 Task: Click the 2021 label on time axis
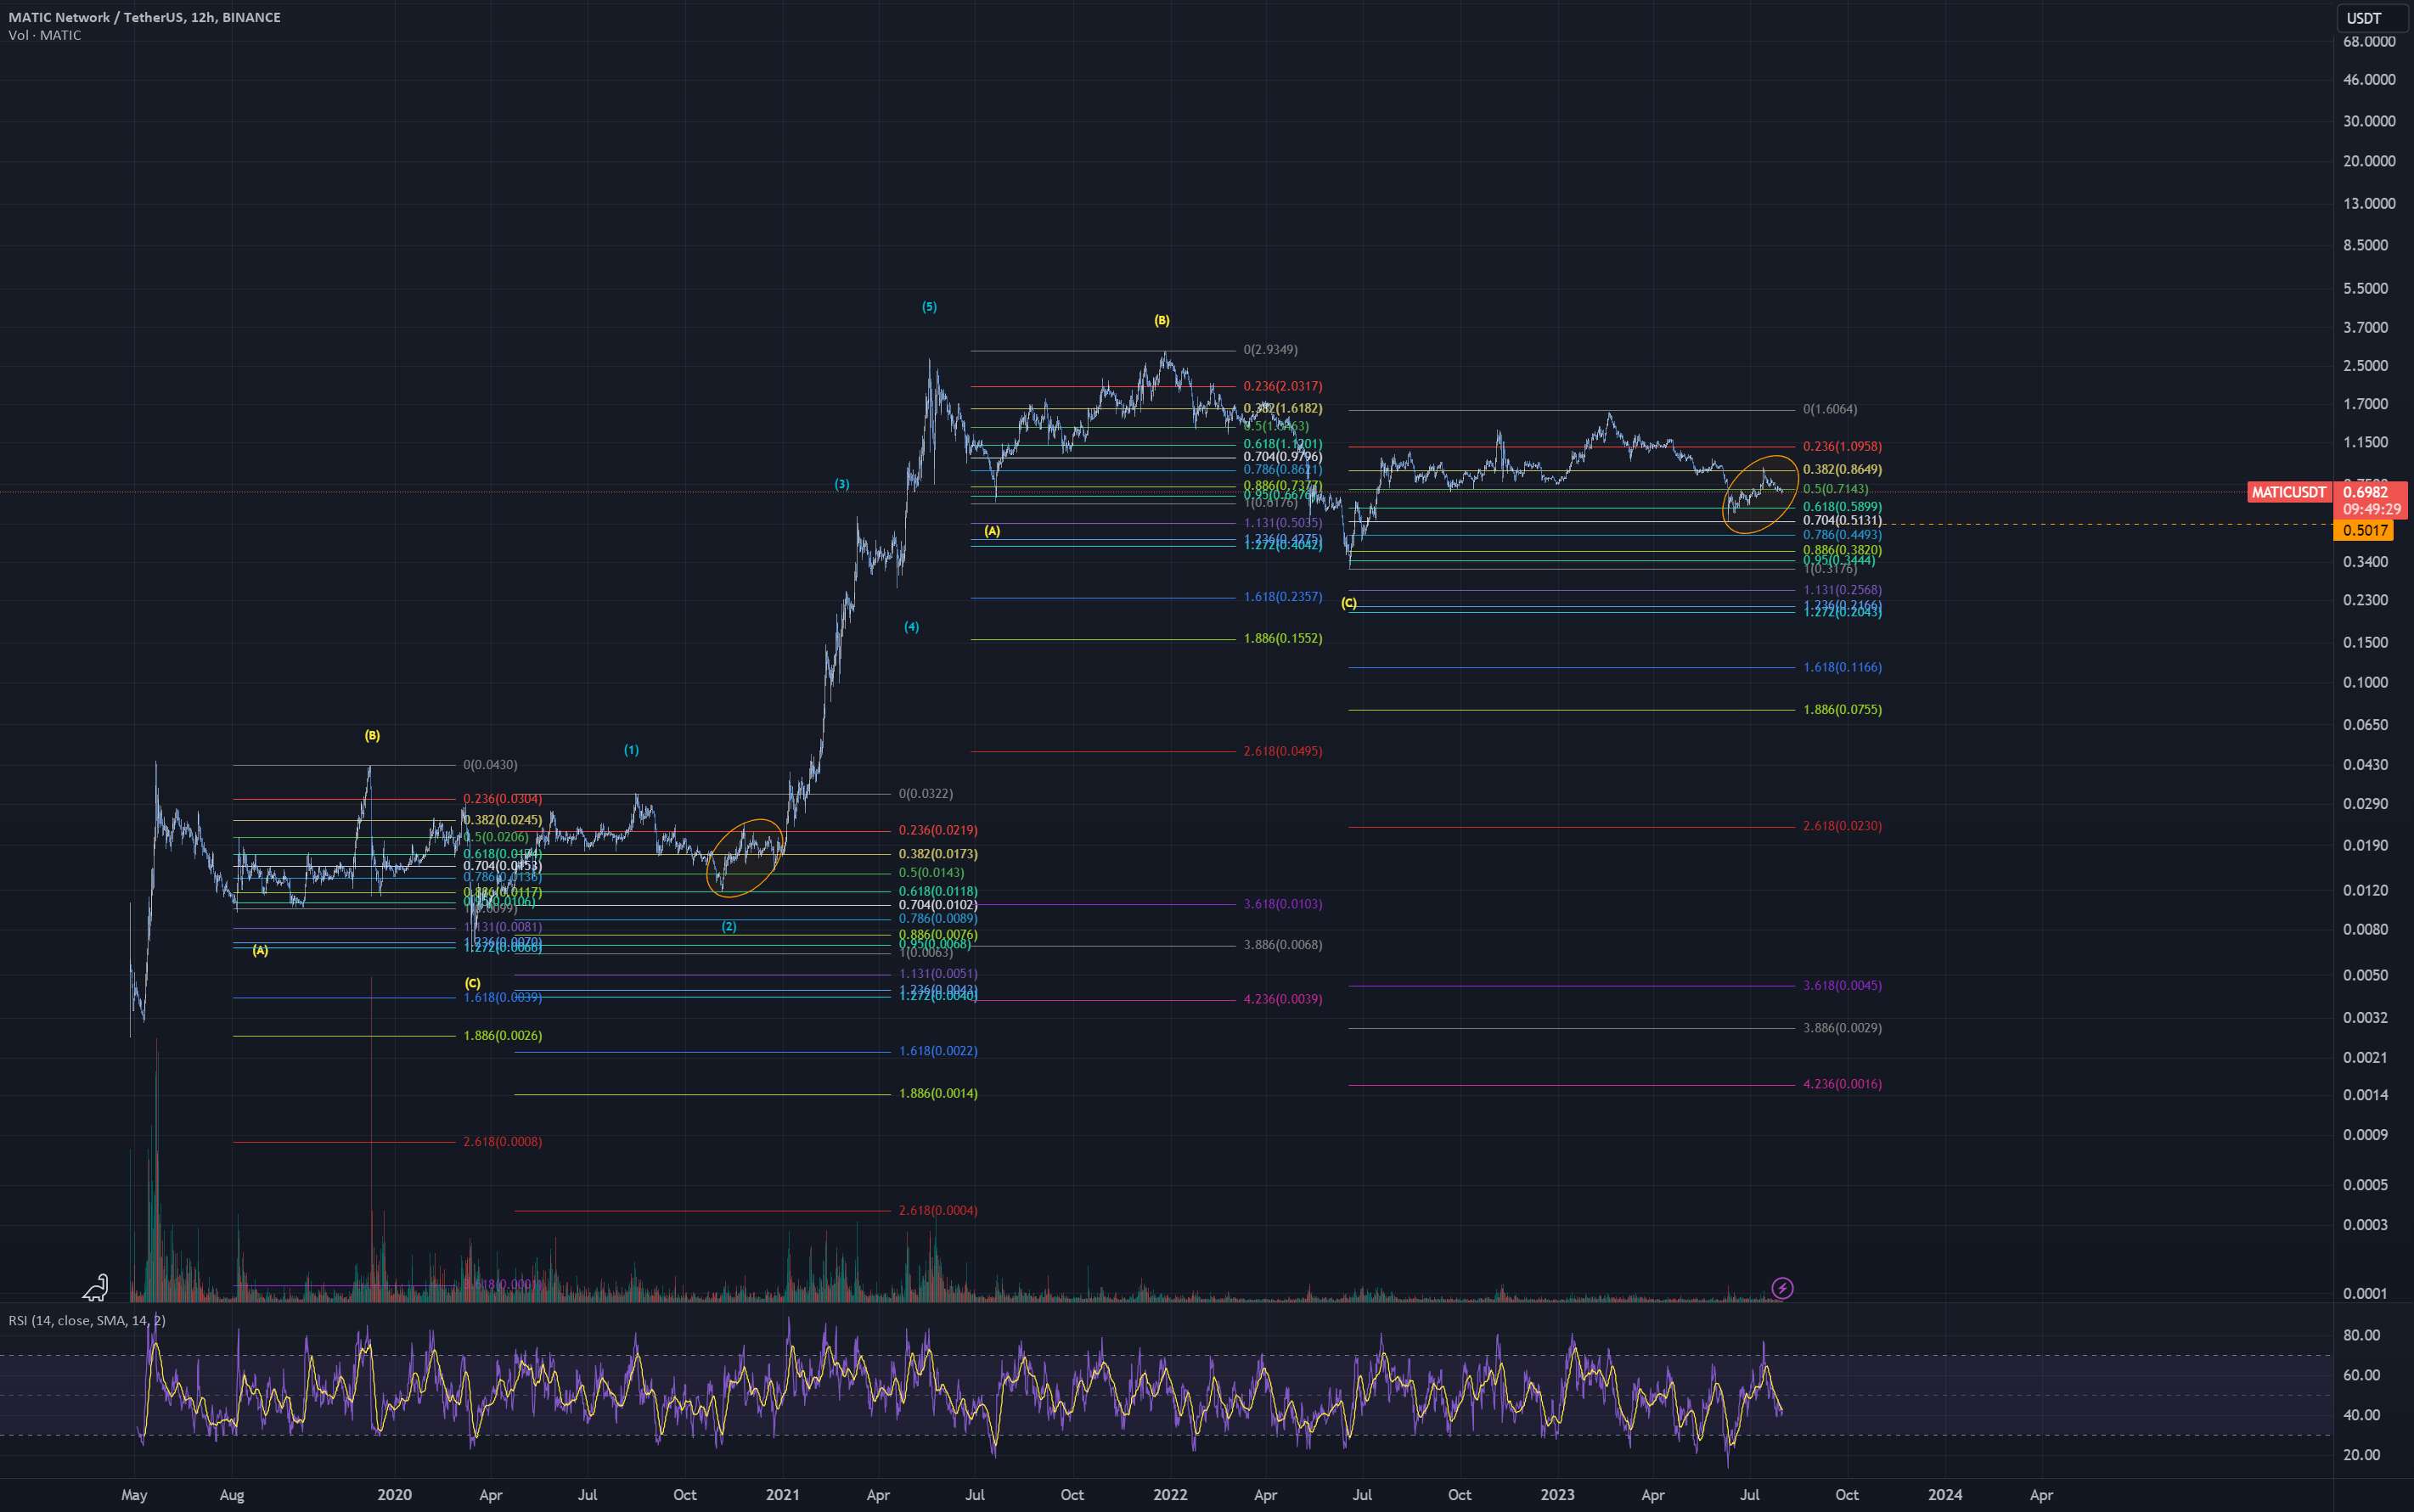pos(782,1495)
